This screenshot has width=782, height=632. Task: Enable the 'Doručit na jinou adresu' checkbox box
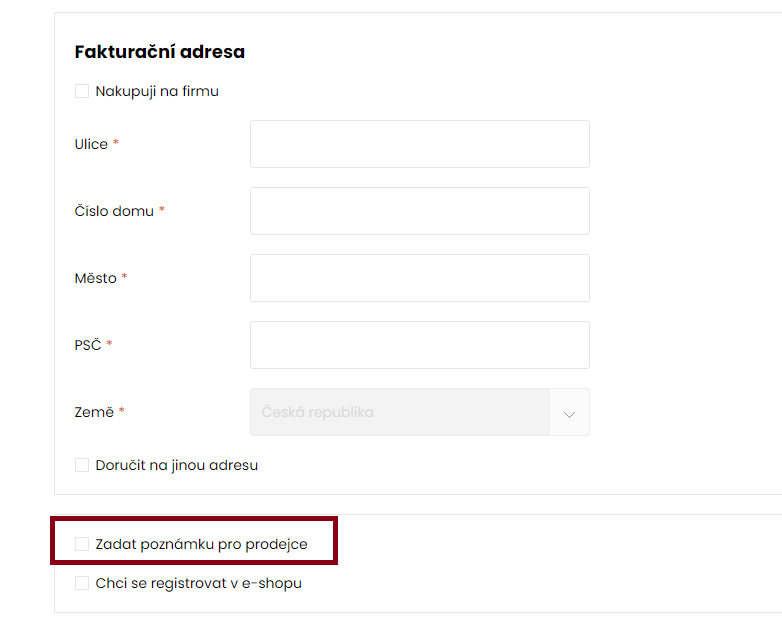tap(82, 465)
